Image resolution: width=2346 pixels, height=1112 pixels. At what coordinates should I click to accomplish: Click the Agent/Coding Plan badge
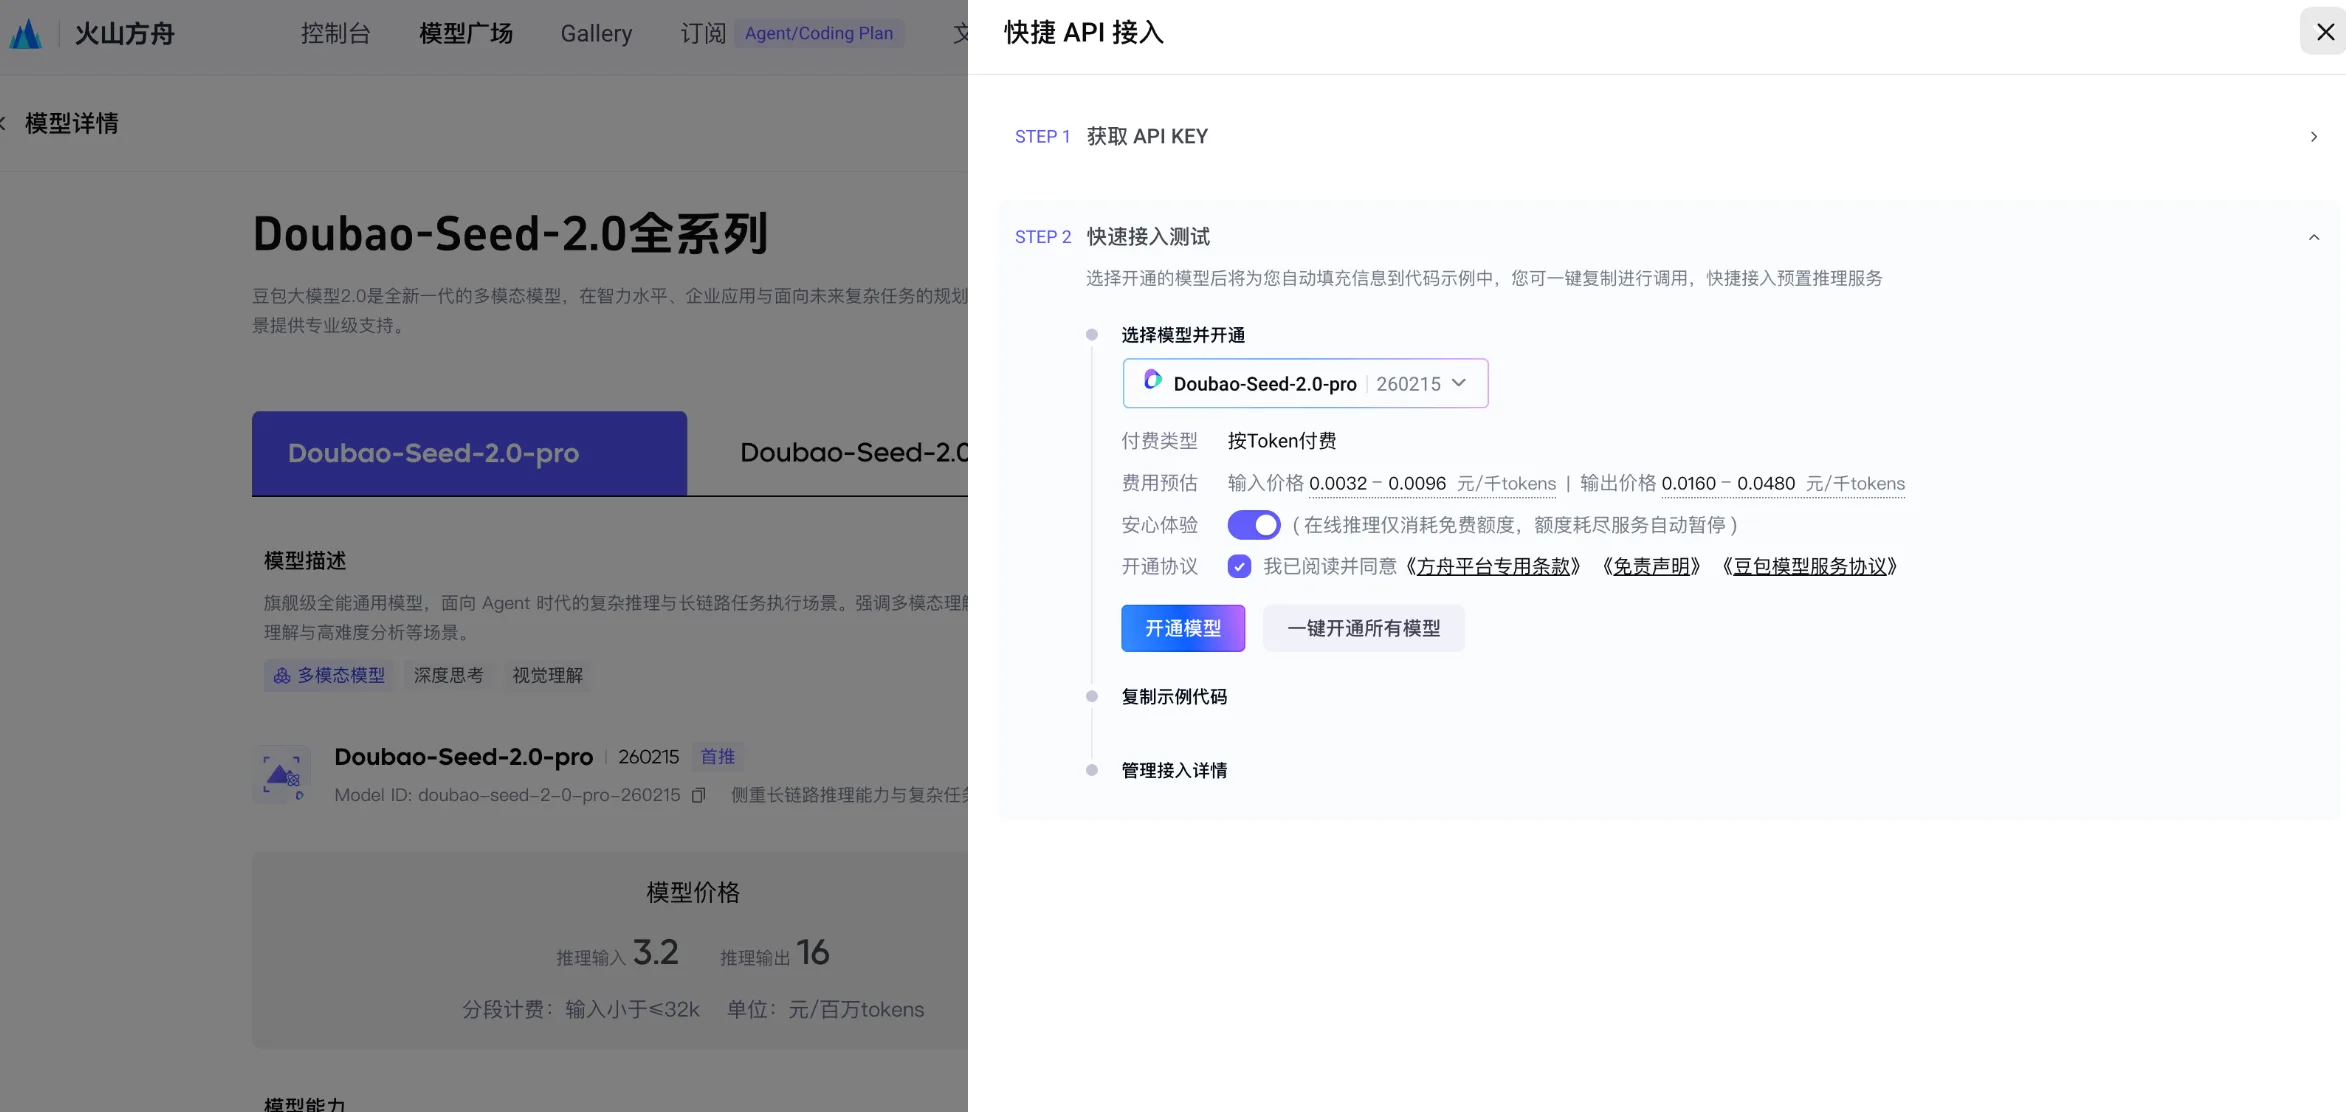tap(819, 33)
